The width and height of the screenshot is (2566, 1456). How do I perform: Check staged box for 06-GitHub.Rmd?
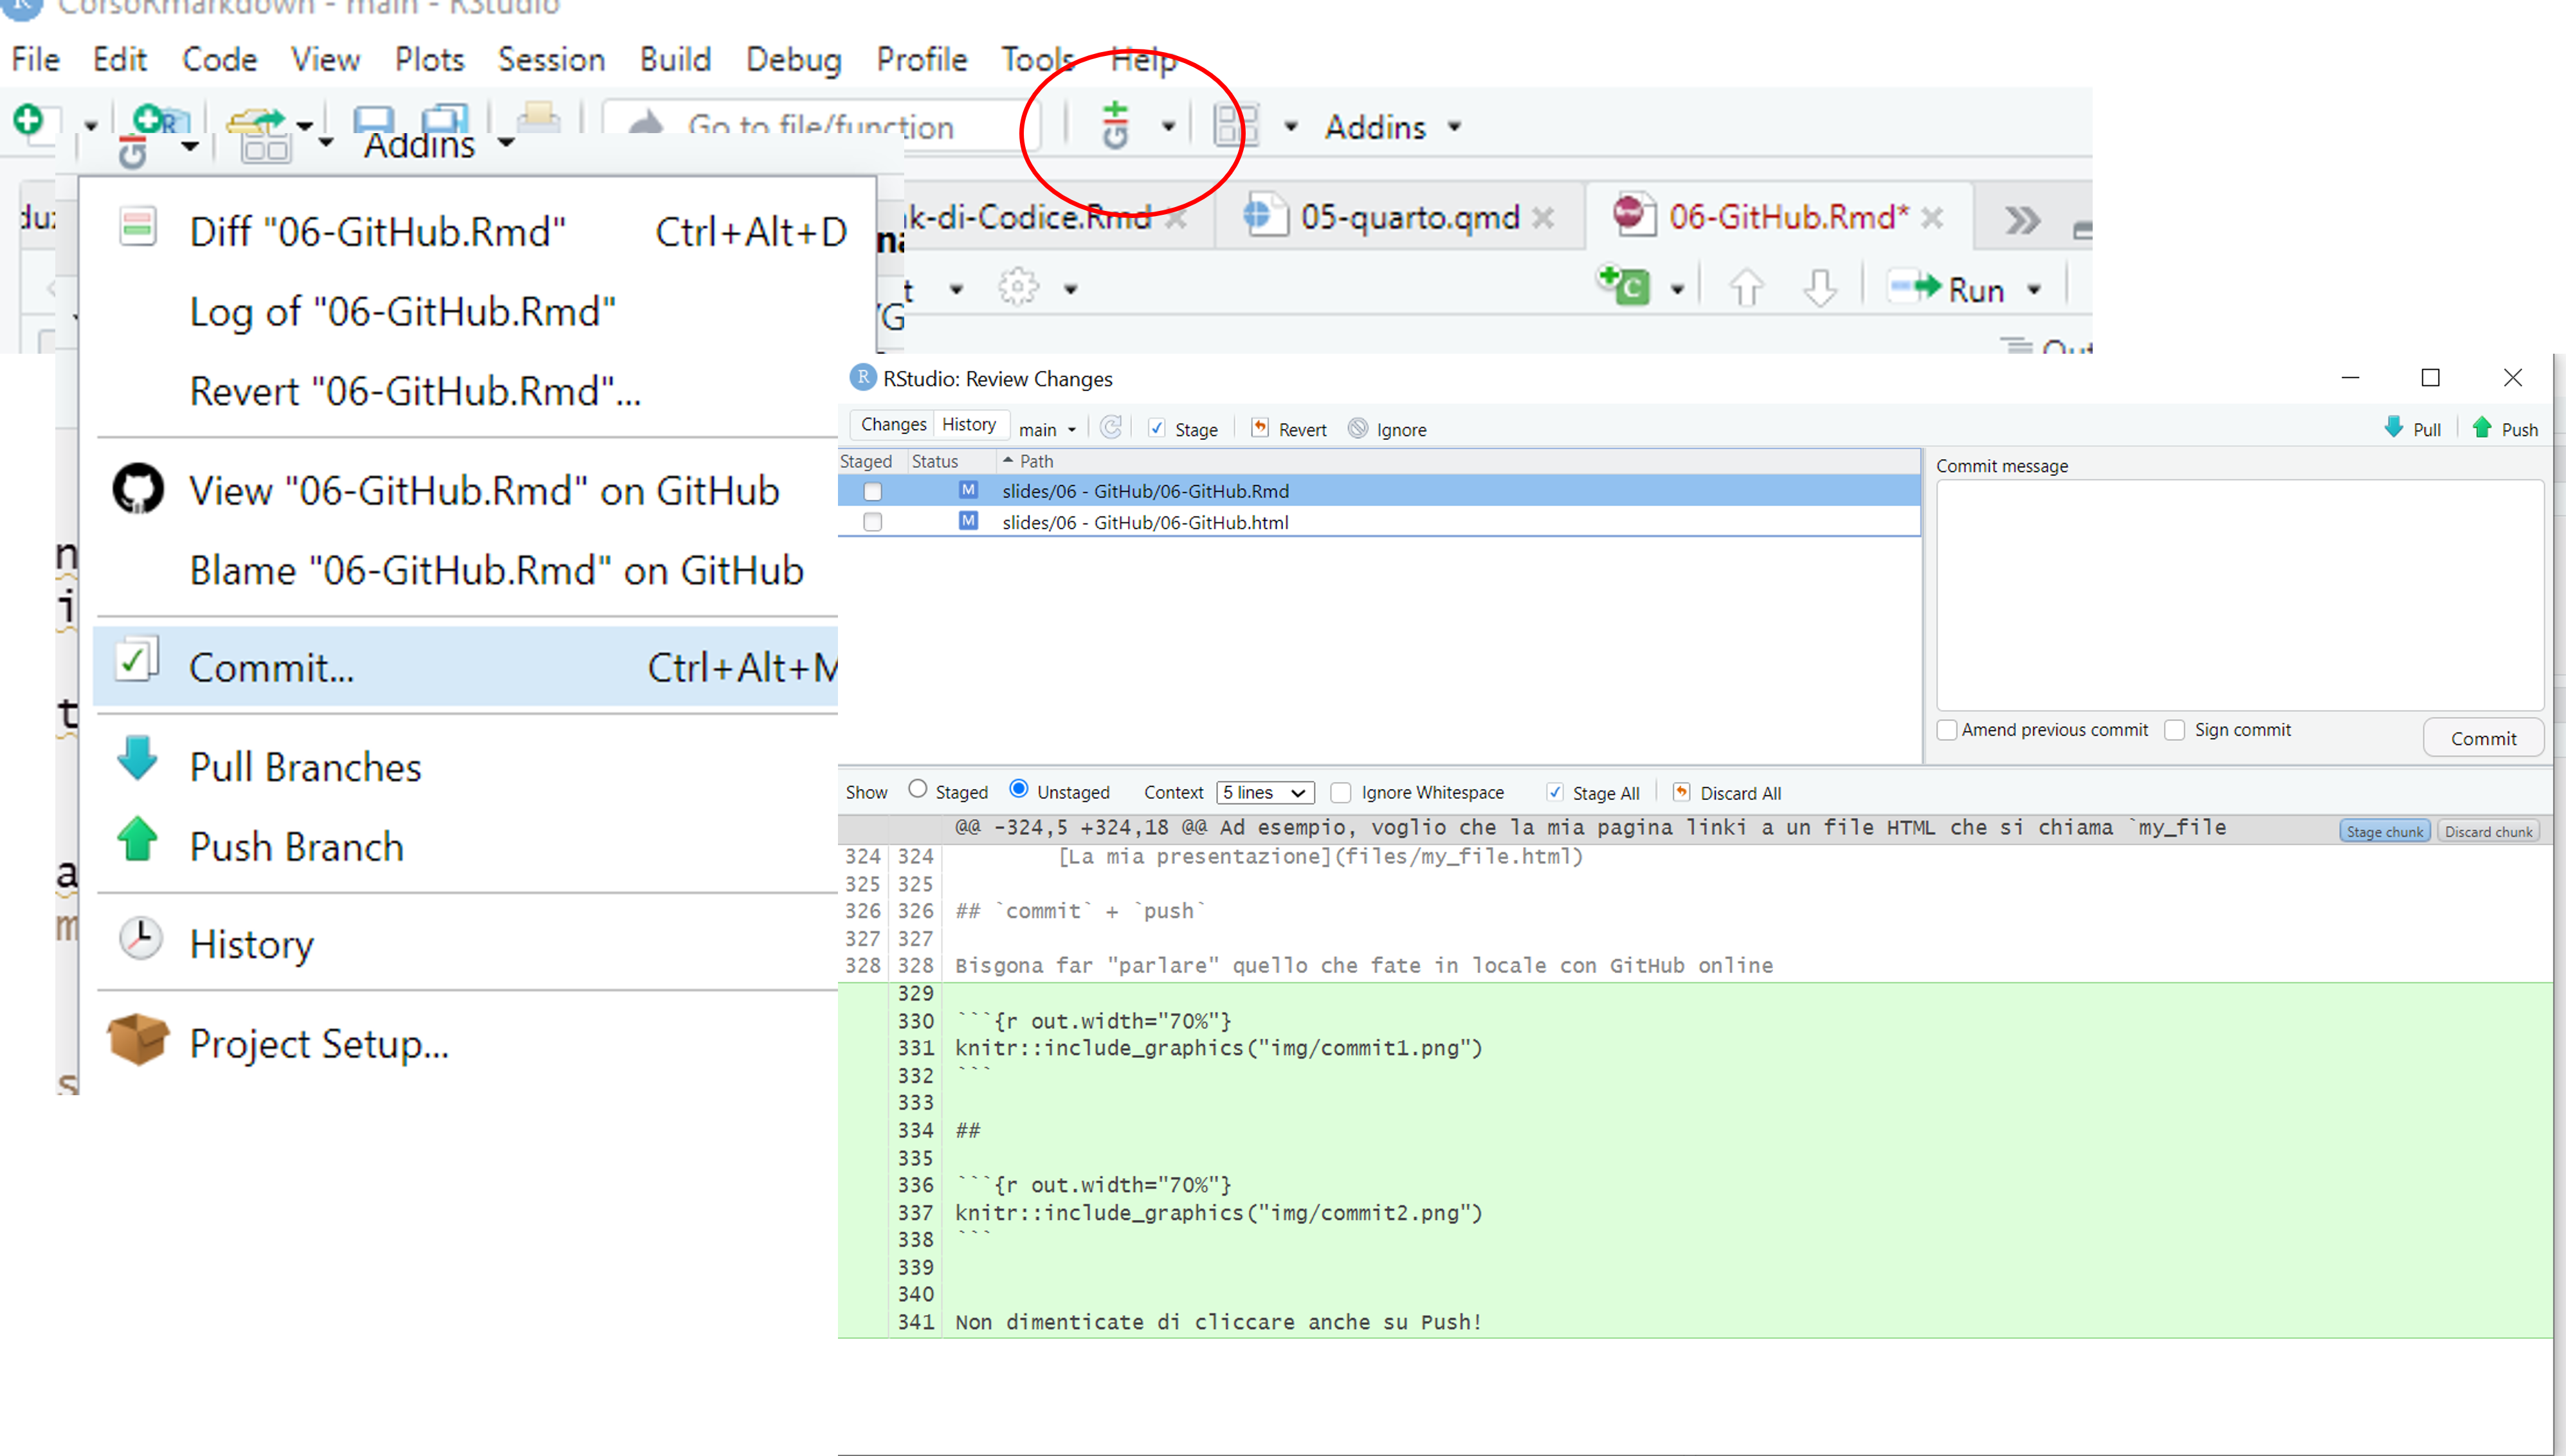point(872,492)
